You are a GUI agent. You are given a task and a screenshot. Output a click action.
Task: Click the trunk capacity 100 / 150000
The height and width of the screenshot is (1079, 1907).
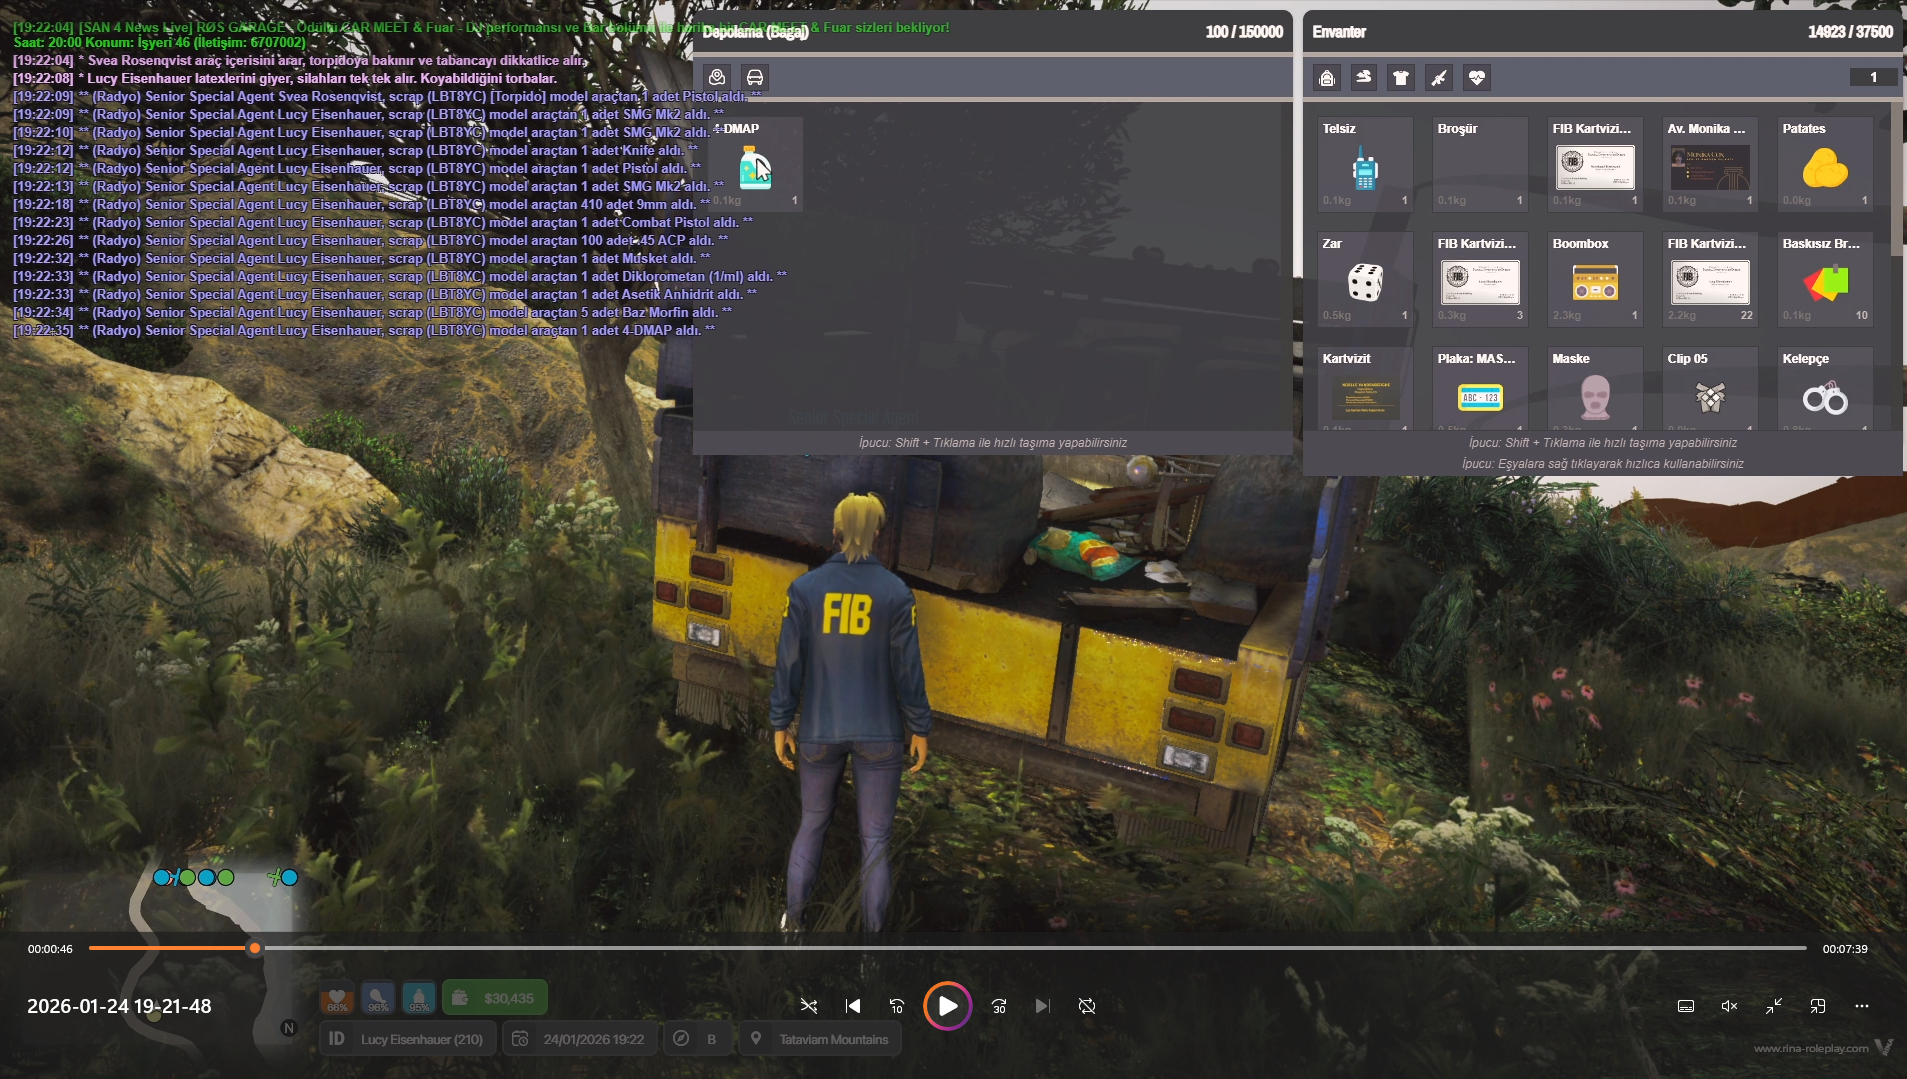(x=1244, y=32)
